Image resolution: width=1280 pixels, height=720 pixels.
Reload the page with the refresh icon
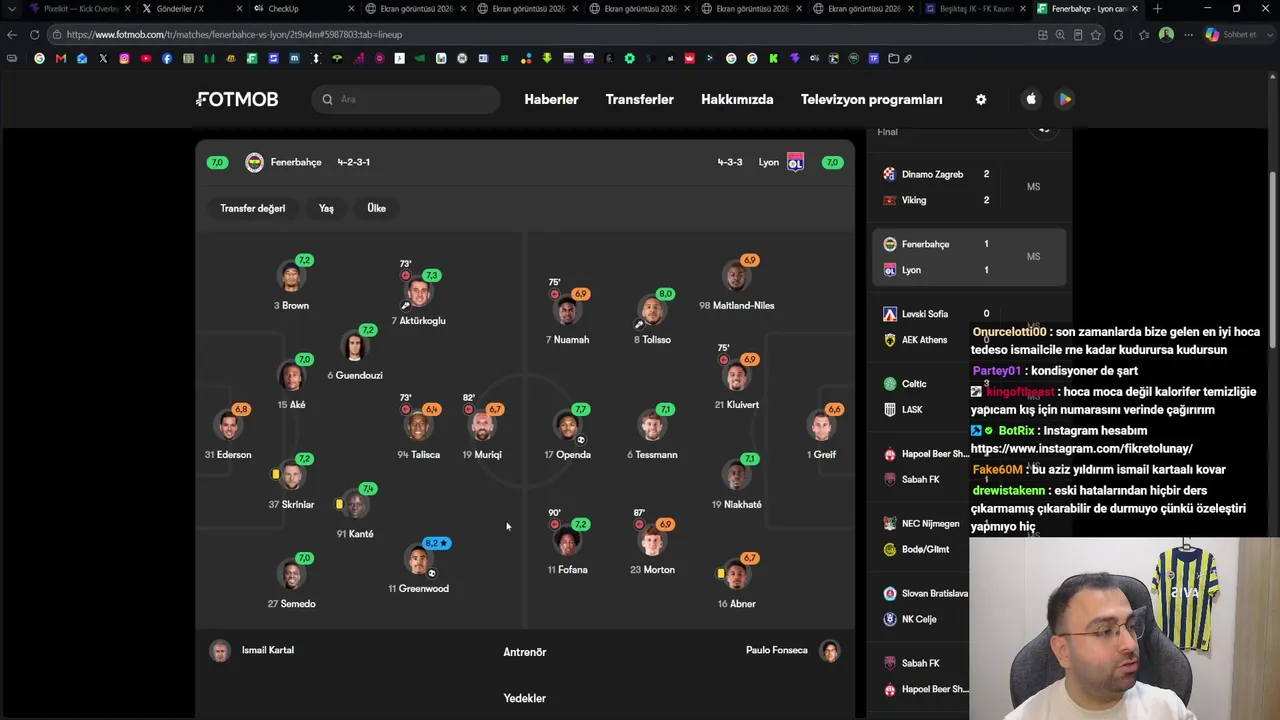34,34
